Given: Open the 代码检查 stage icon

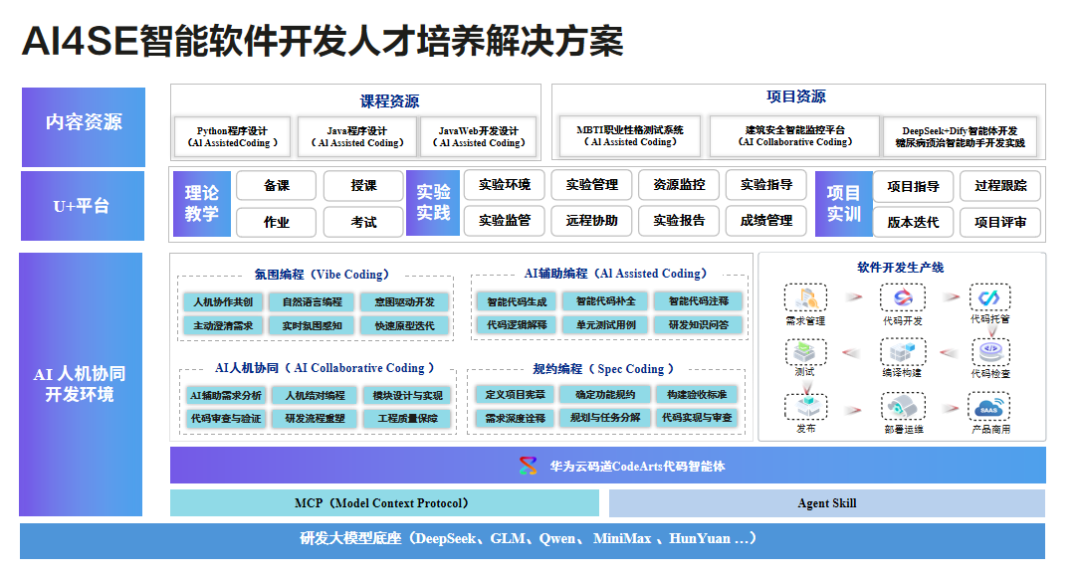Looking at the screenshot, I should point(990,351).
